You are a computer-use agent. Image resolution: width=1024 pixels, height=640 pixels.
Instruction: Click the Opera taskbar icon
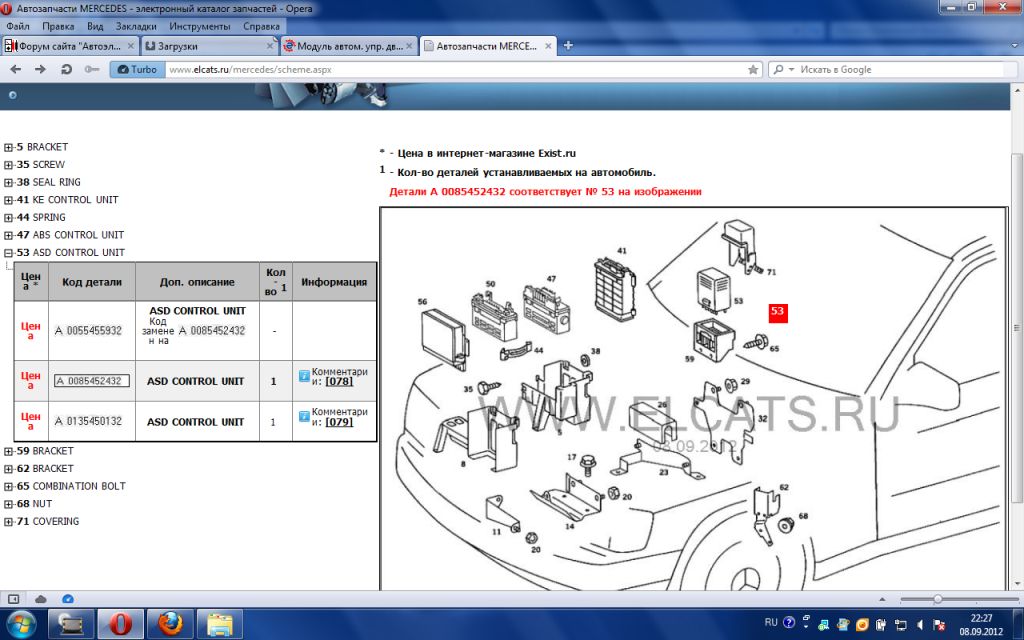121,624
